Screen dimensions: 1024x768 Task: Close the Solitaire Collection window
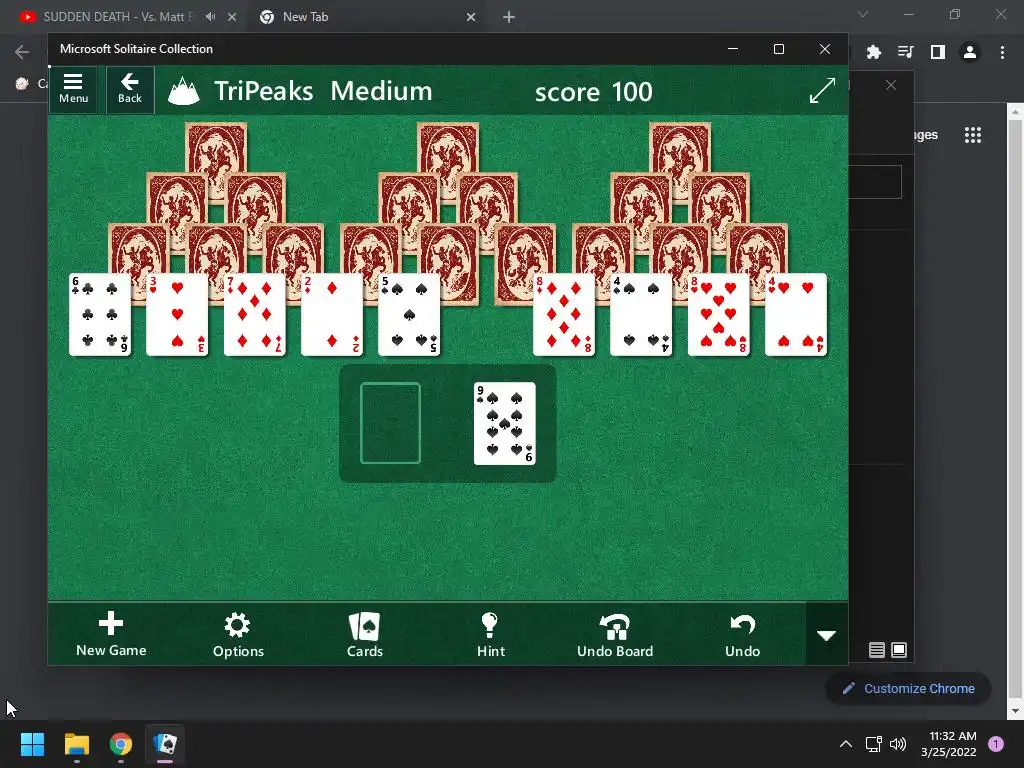[x=825, y=49]
